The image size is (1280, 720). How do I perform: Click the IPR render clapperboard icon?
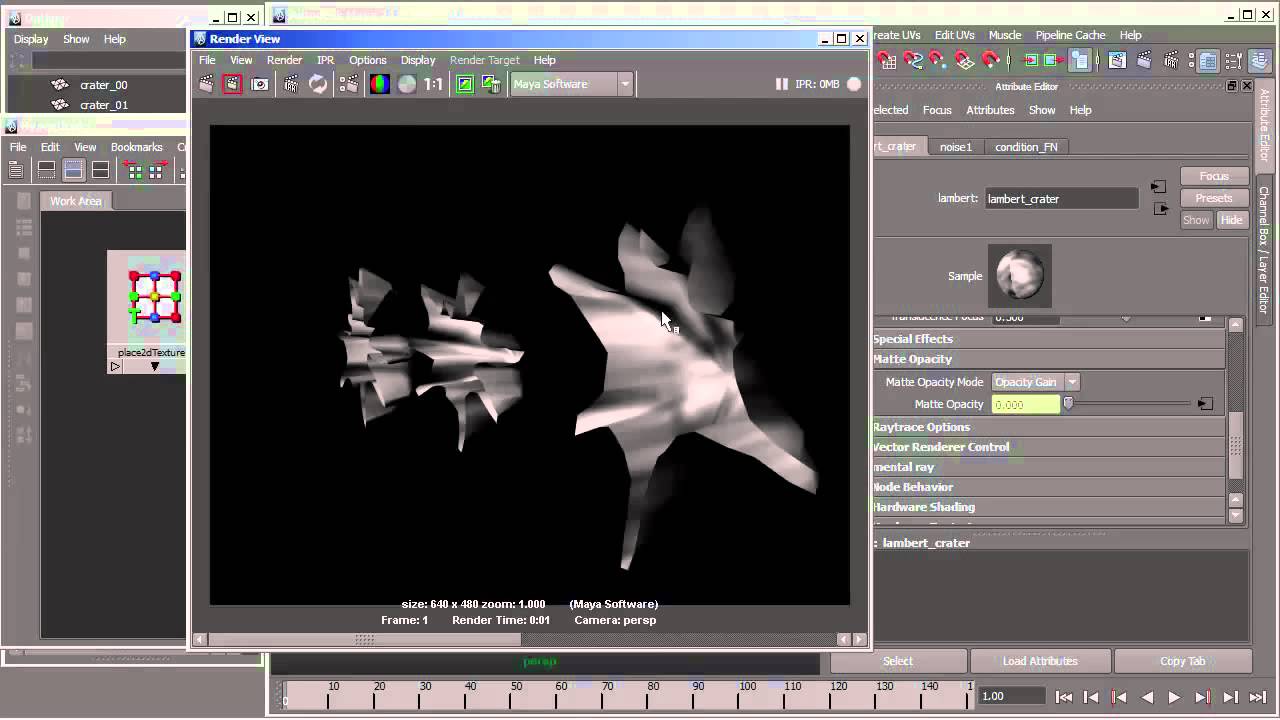tap(291, 84)
